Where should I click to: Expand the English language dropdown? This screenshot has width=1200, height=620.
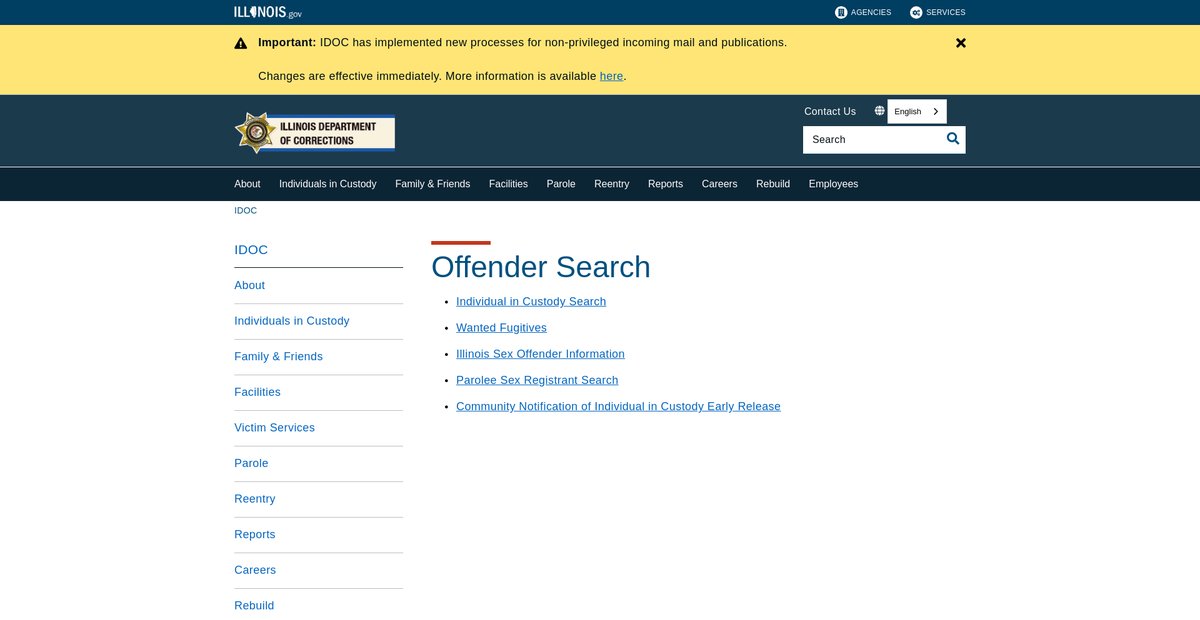coord(917,111)
